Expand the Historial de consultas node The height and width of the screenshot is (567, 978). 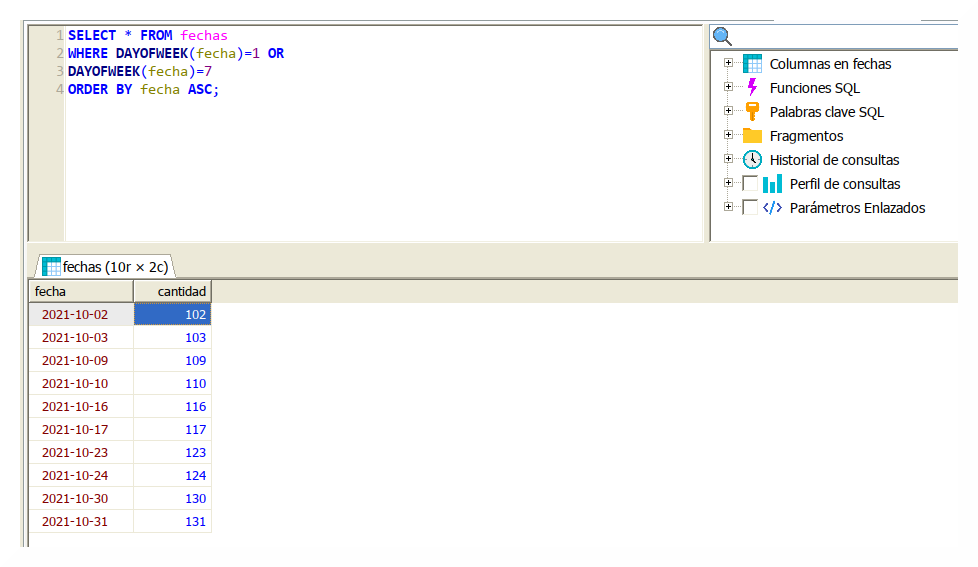[x=728, y=160]
